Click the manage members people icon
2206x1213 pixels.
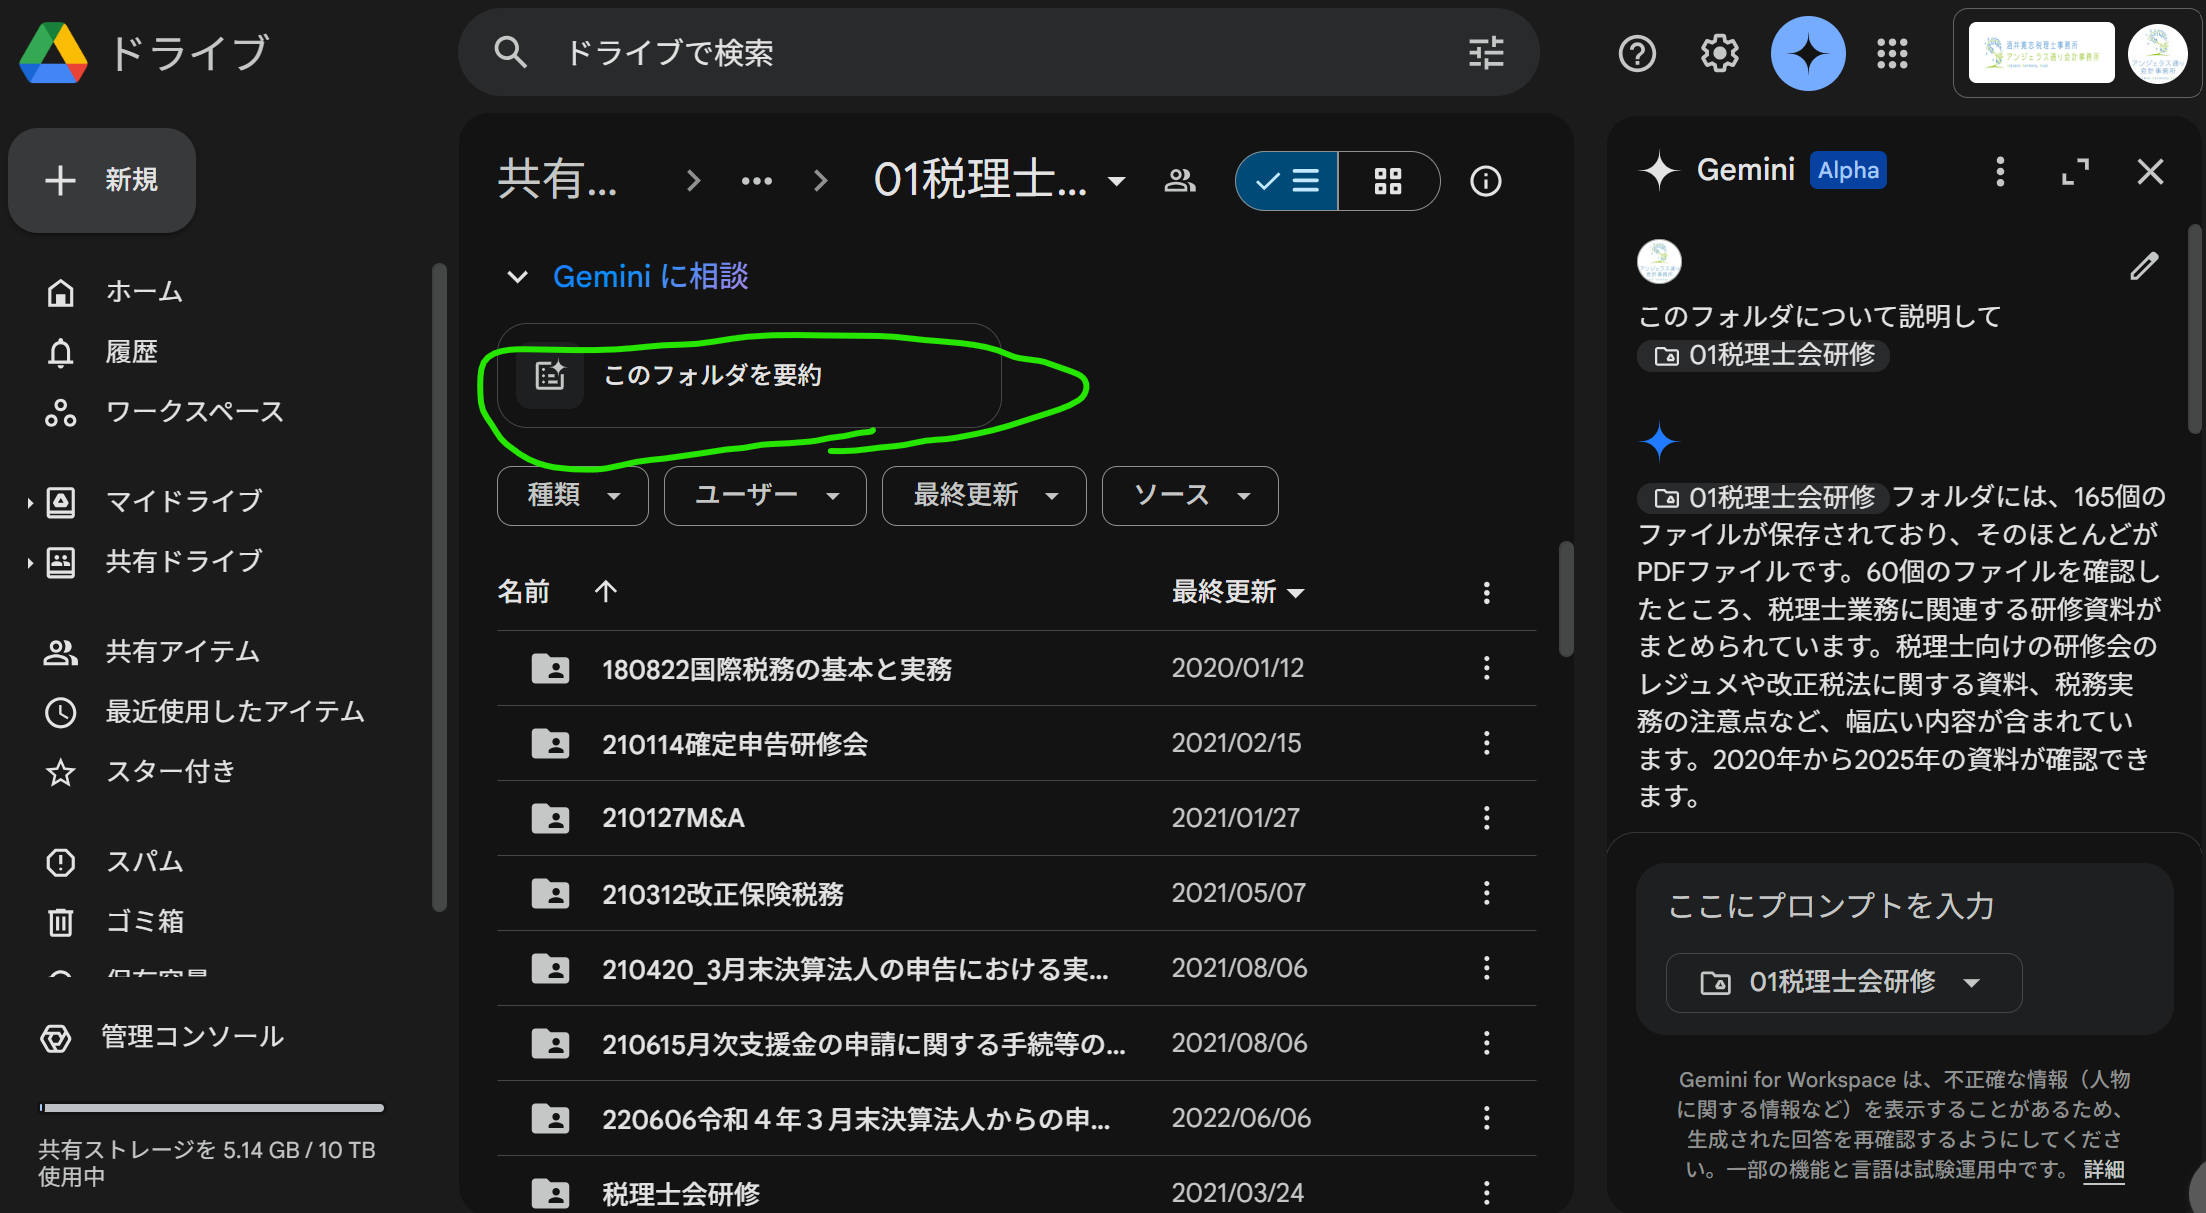coord(1180,181)
